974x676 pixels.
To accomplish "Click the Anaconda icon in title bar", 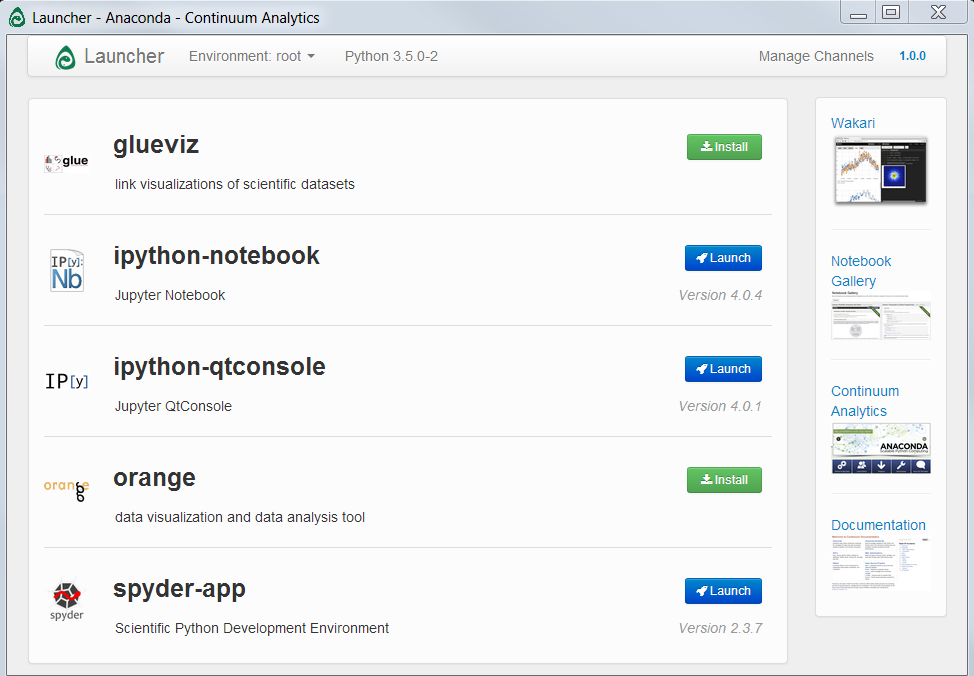I will 17,17.
